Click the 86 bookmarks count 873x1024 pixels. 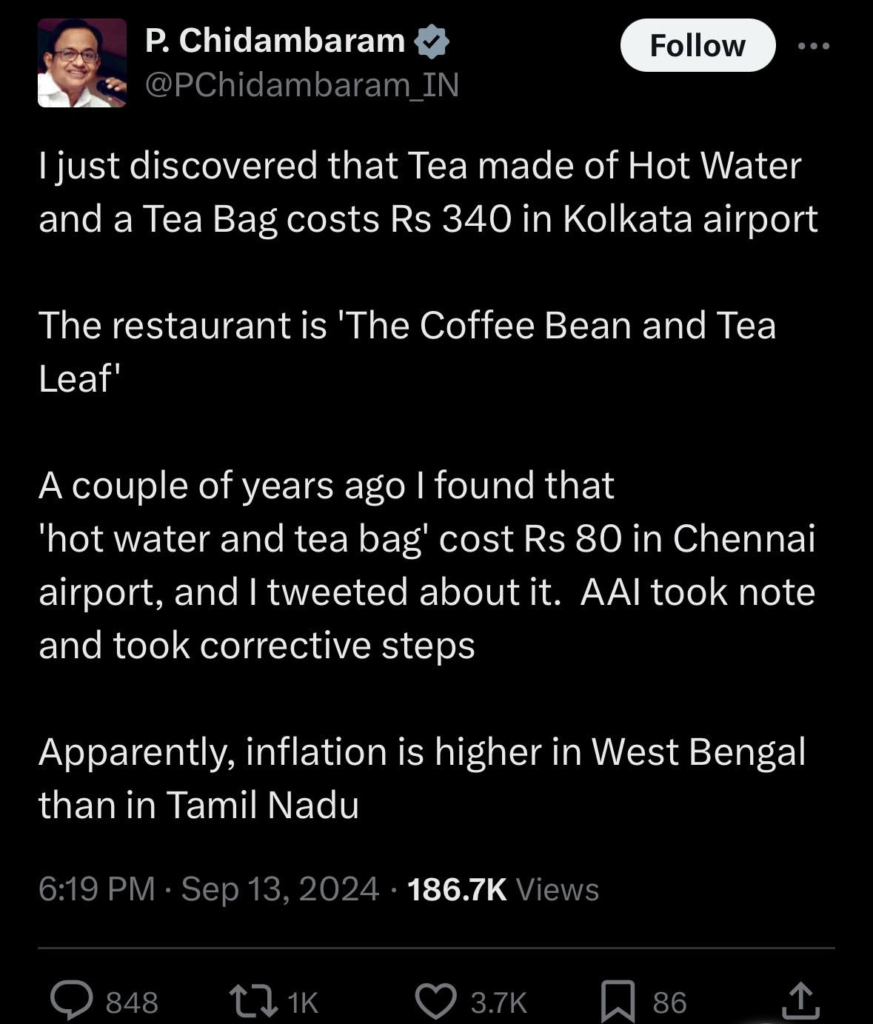coord(669,1002)
